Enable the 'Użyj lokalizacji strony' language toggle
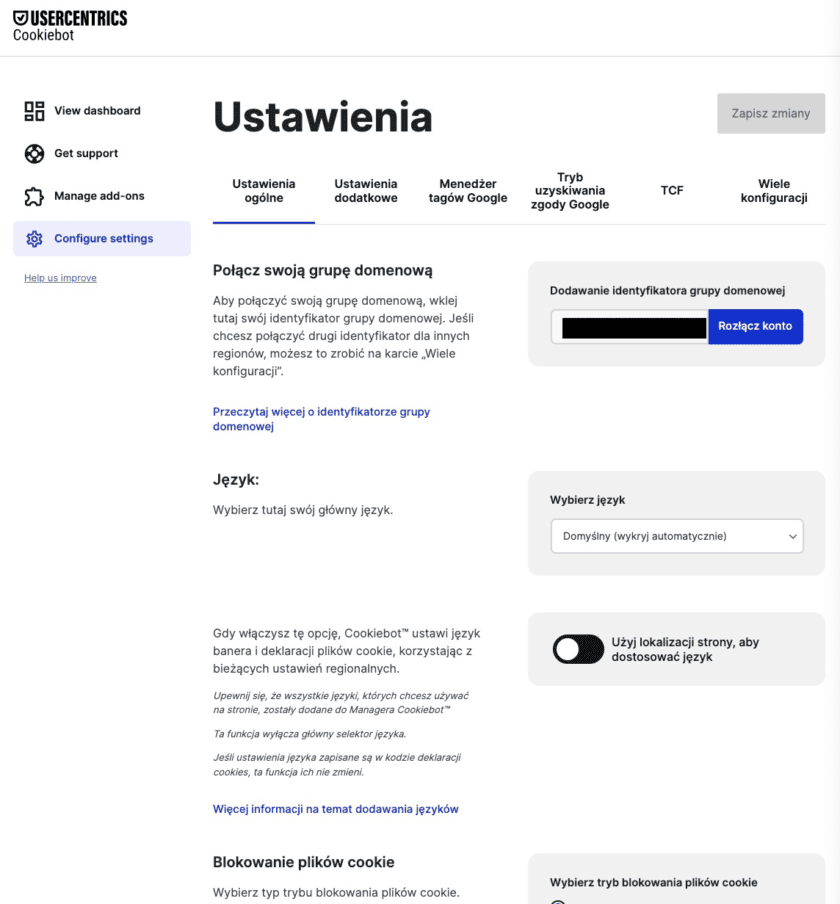Image resolution: width=840 pixels, height=904 pixels. click(577, 650)
